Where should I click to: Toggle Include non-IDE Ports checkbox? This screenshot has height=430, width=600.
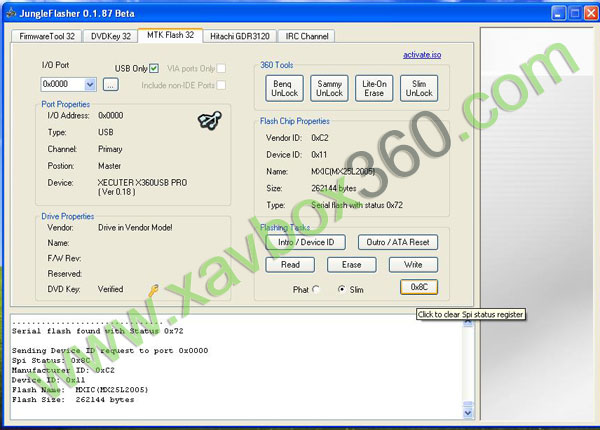(x=221, y=85)
